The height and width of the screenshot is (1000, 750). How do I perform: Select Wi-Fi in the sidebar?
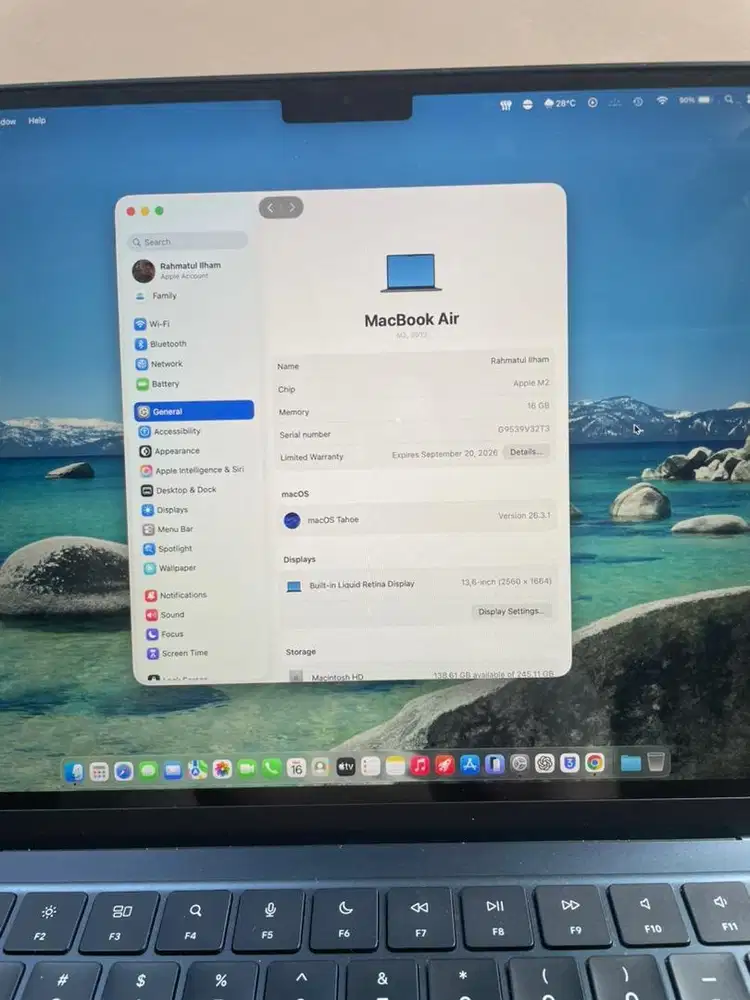(x=152, y=324)
